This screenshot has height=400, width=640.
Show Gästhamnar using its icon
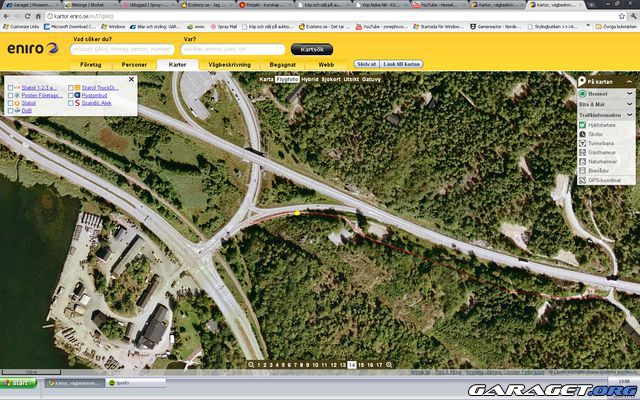pyautogui.click(x=581, y=152)
